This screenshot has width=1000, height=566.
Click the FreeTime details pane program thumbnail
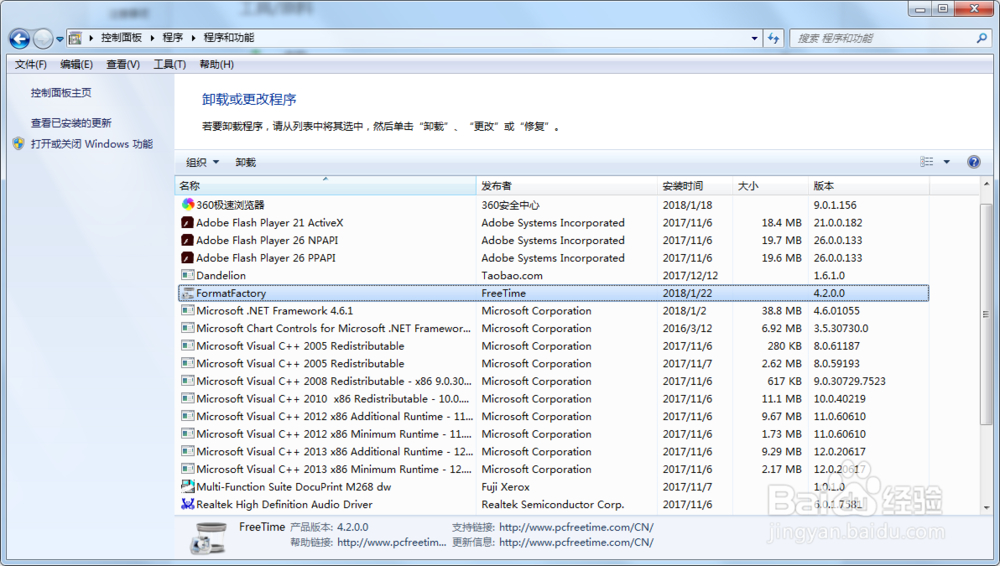click(x=207, y=538)
